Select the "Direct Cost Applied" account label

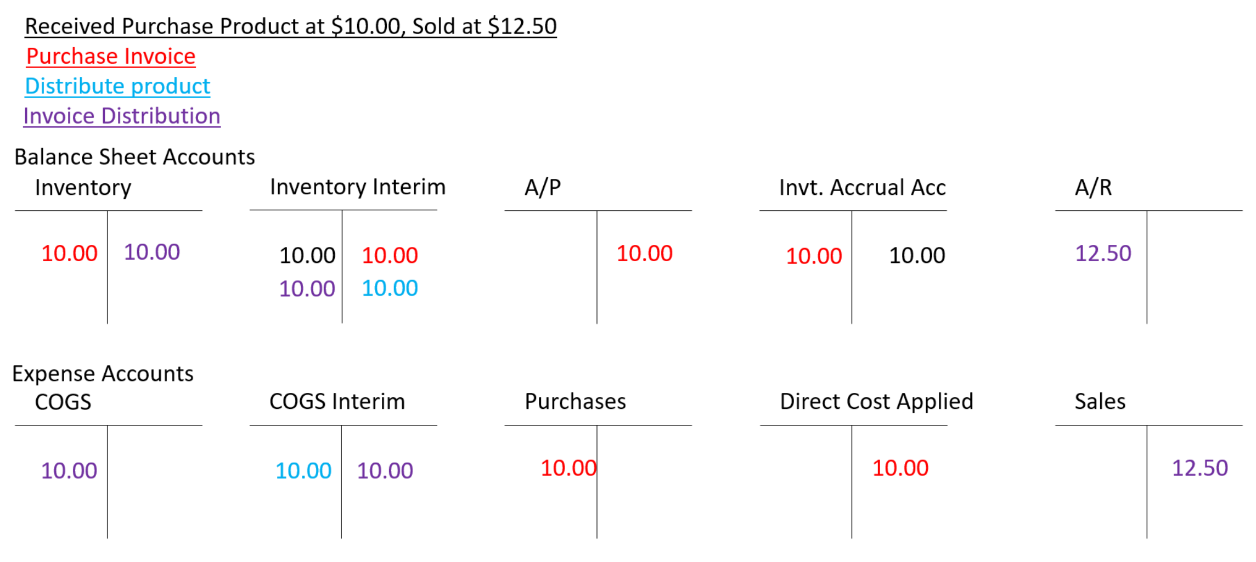coord(876,402)
